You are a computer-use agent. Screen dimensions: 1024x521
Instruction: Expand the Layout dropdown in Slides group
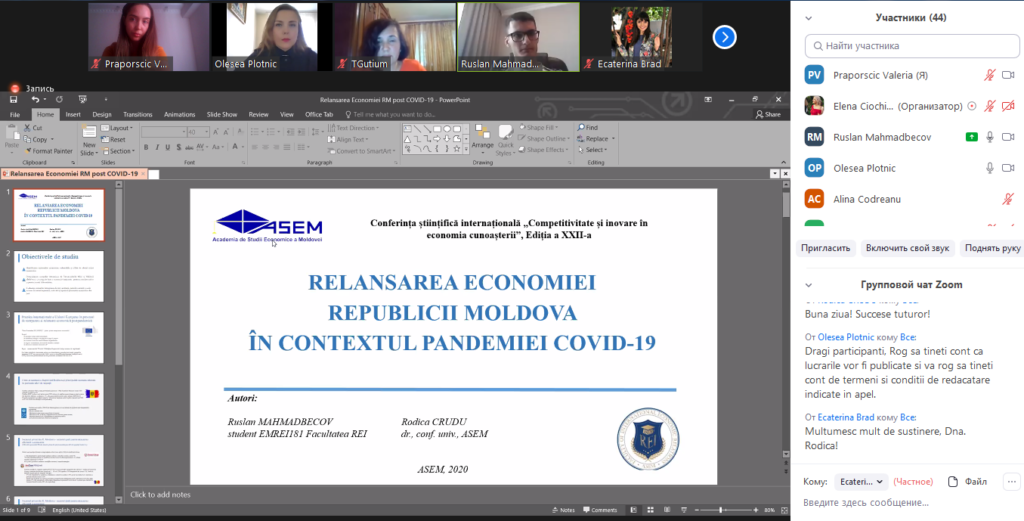point(117,128)
